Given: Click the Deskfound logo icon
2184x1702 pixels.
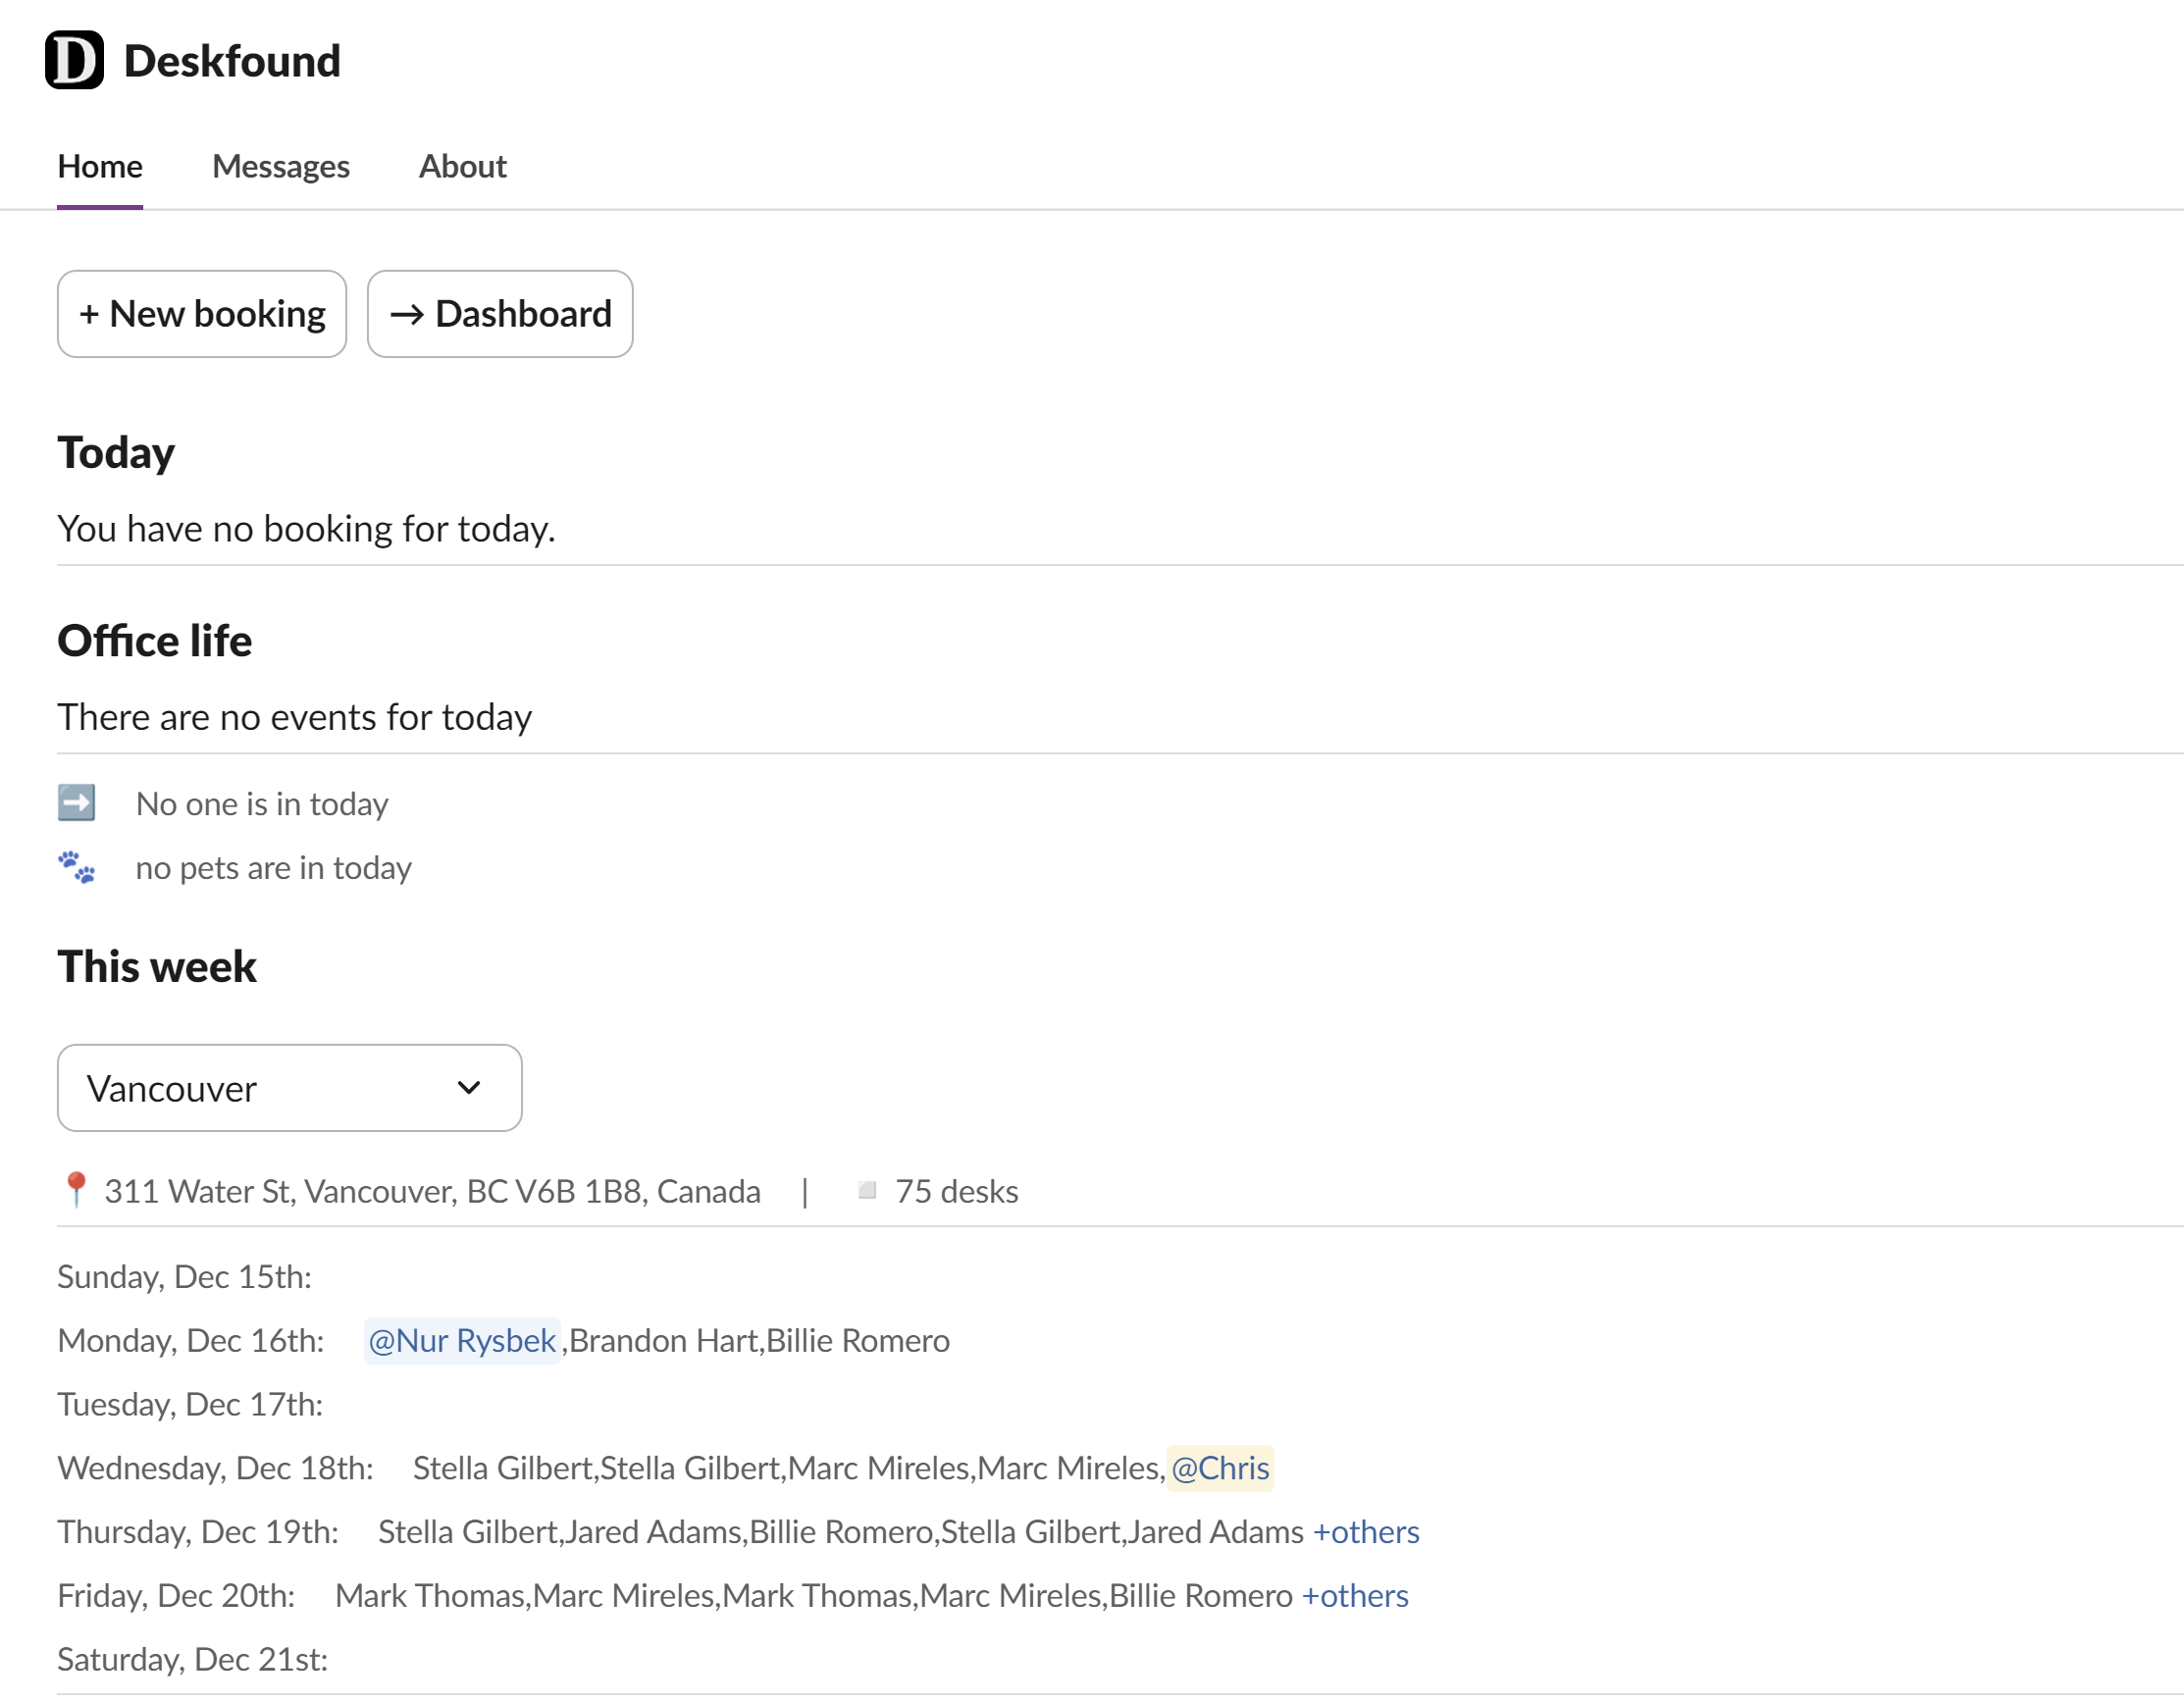Looking at the screenshot, I should pos(74,60).
